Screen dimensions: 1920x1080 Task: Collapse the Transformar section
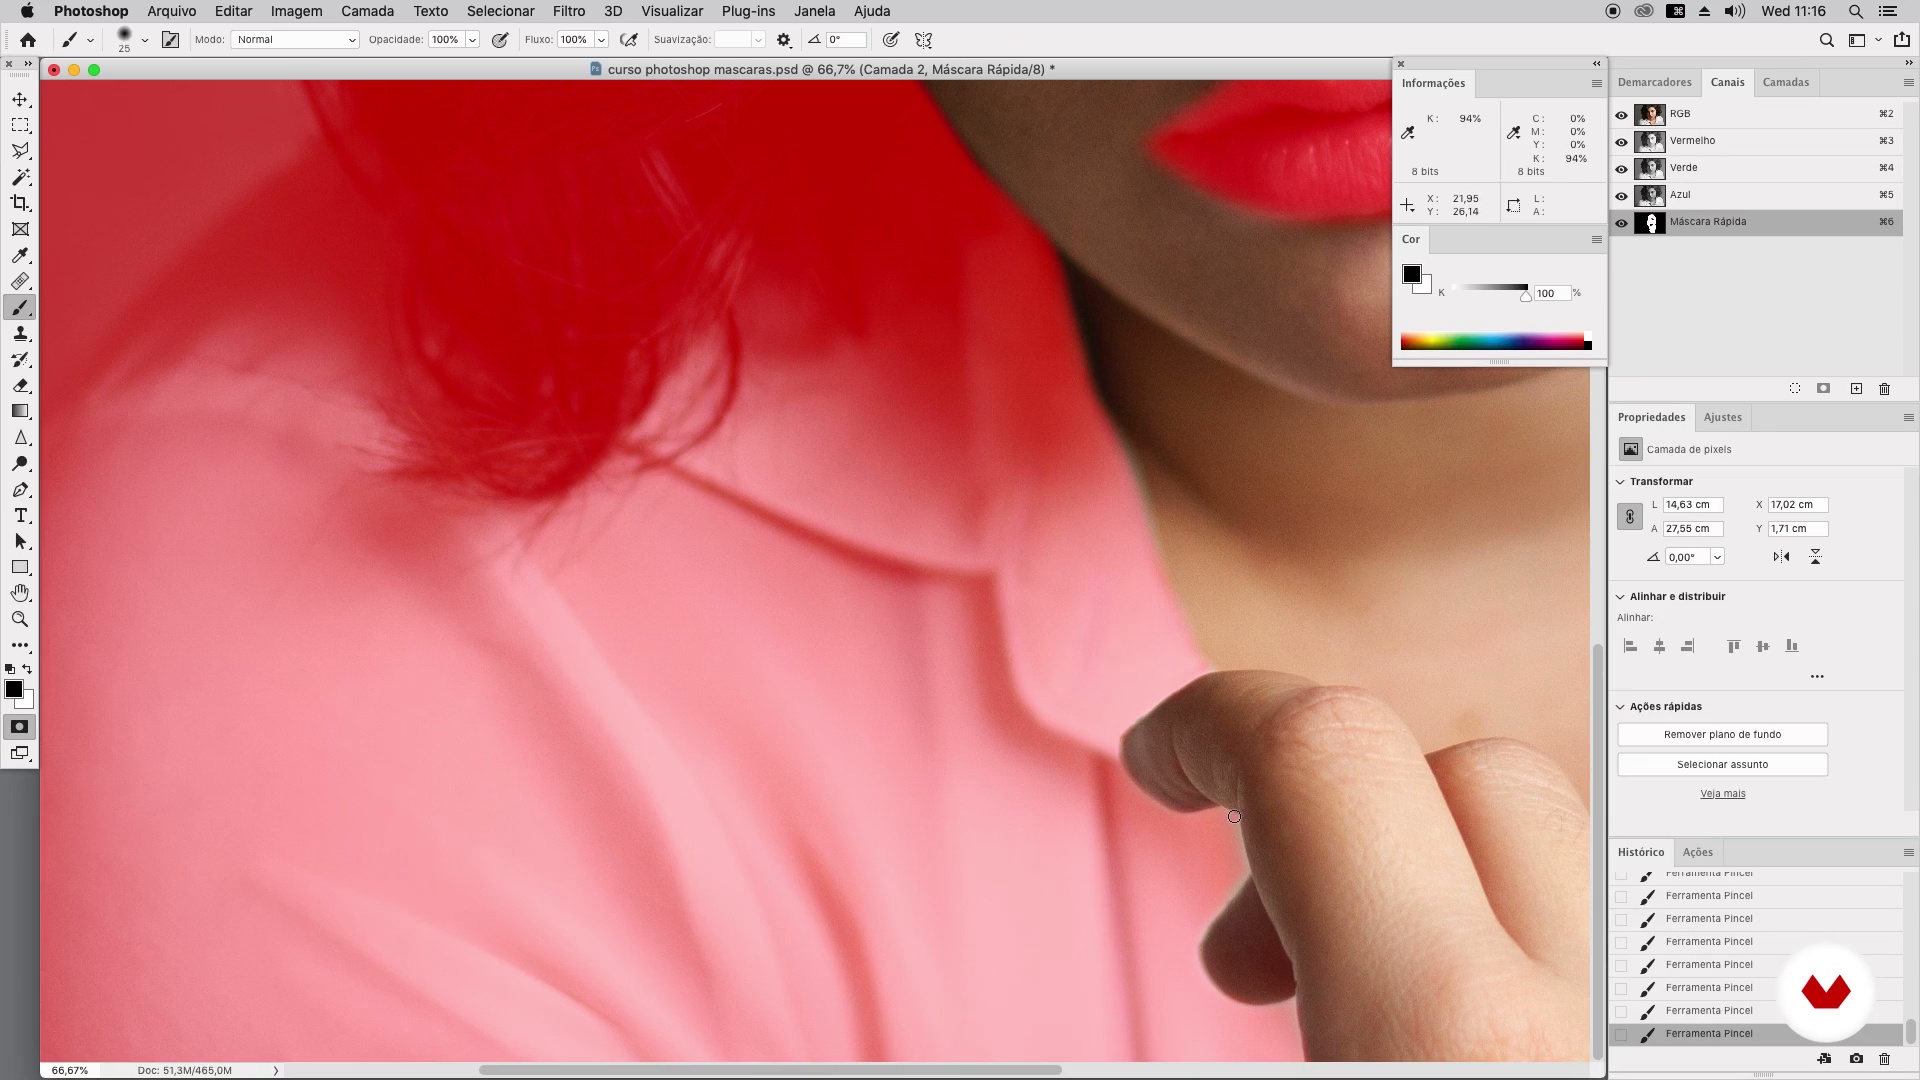(1620, 482)
